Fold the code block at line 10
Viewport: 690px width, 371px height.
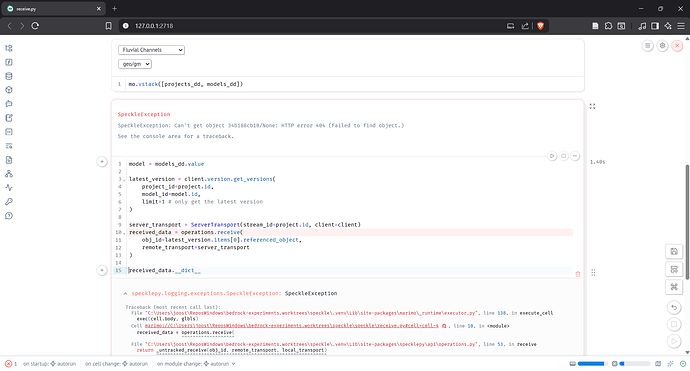point(125,233)
